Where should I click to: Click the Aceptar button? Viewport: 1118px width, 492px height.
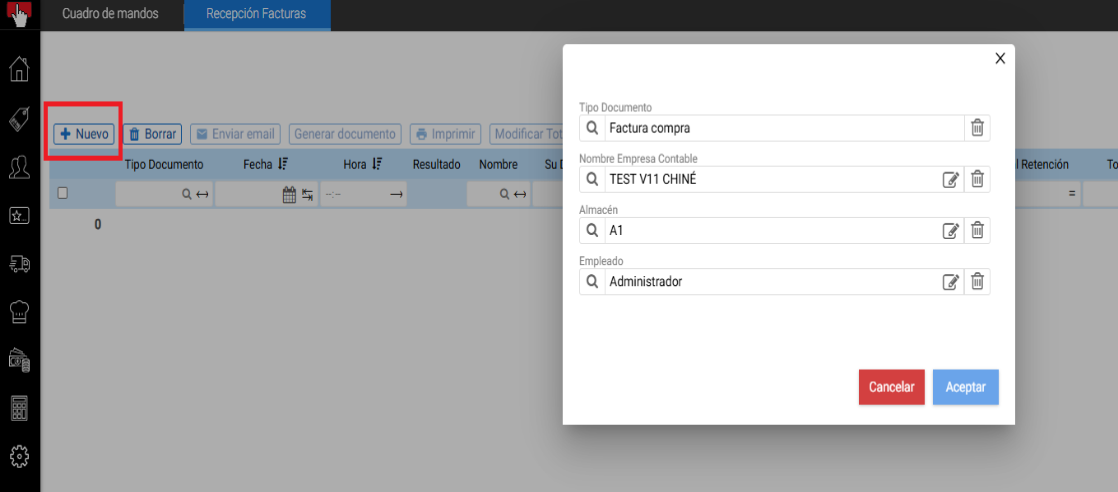[x=965, y=387]
